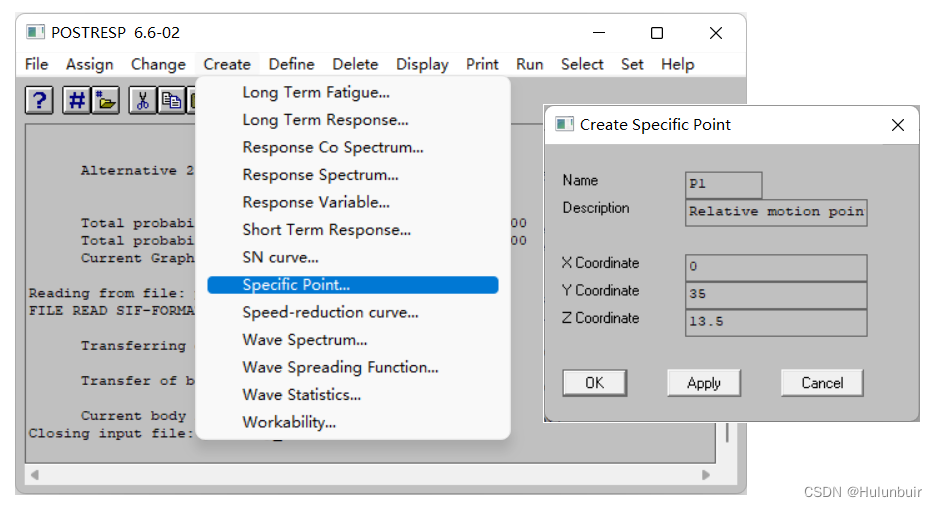Click the Z Coordinate field showing 13.5
The image size is (937, 507).
776,322
